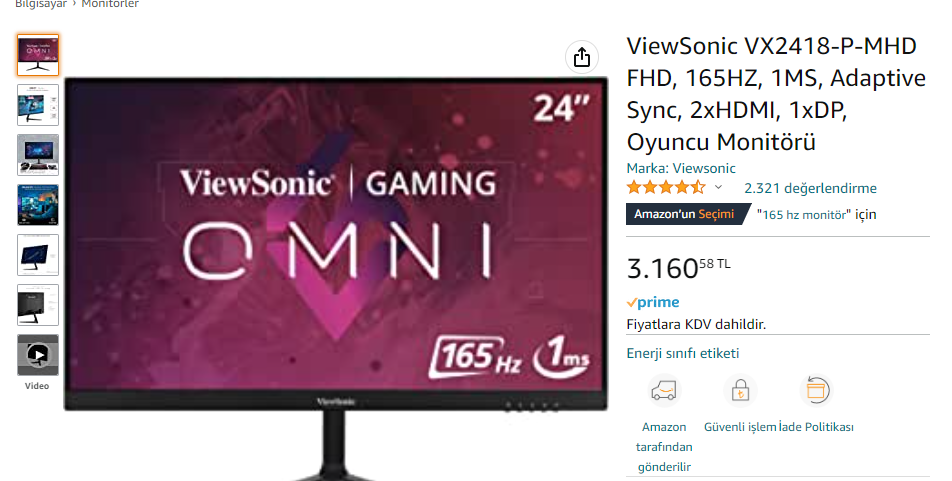Open the 2.321 değerlendirme reviews link
The width and height of the screenshot is (952, 481).
(x=811, y=188)
